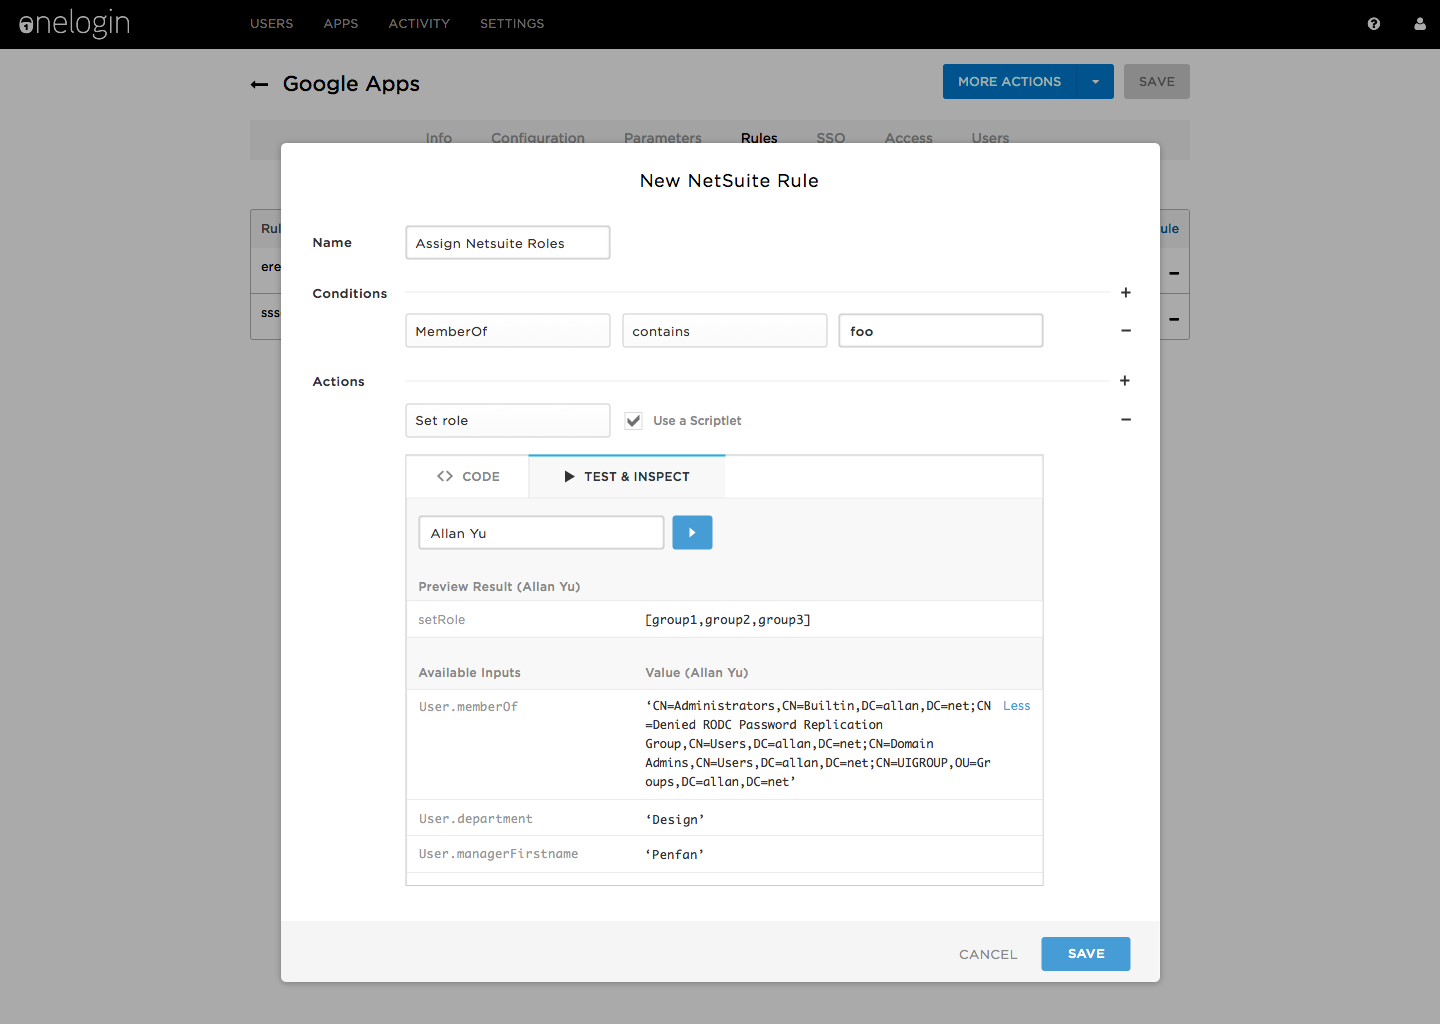Click the Less link to collapse memberOf value
1440x1024 pixels.
point(1016,706)
